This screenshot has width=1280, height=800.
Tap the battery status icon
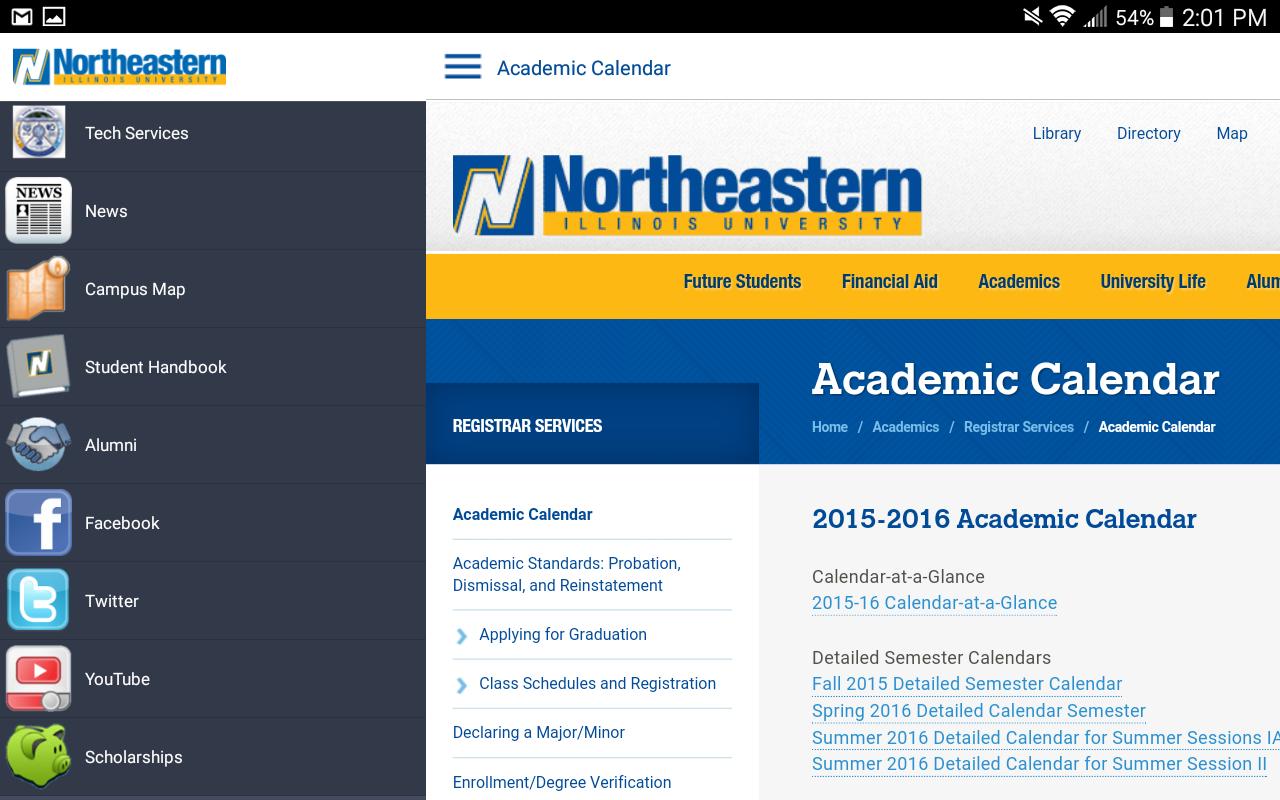click(x=1166, y=16)
